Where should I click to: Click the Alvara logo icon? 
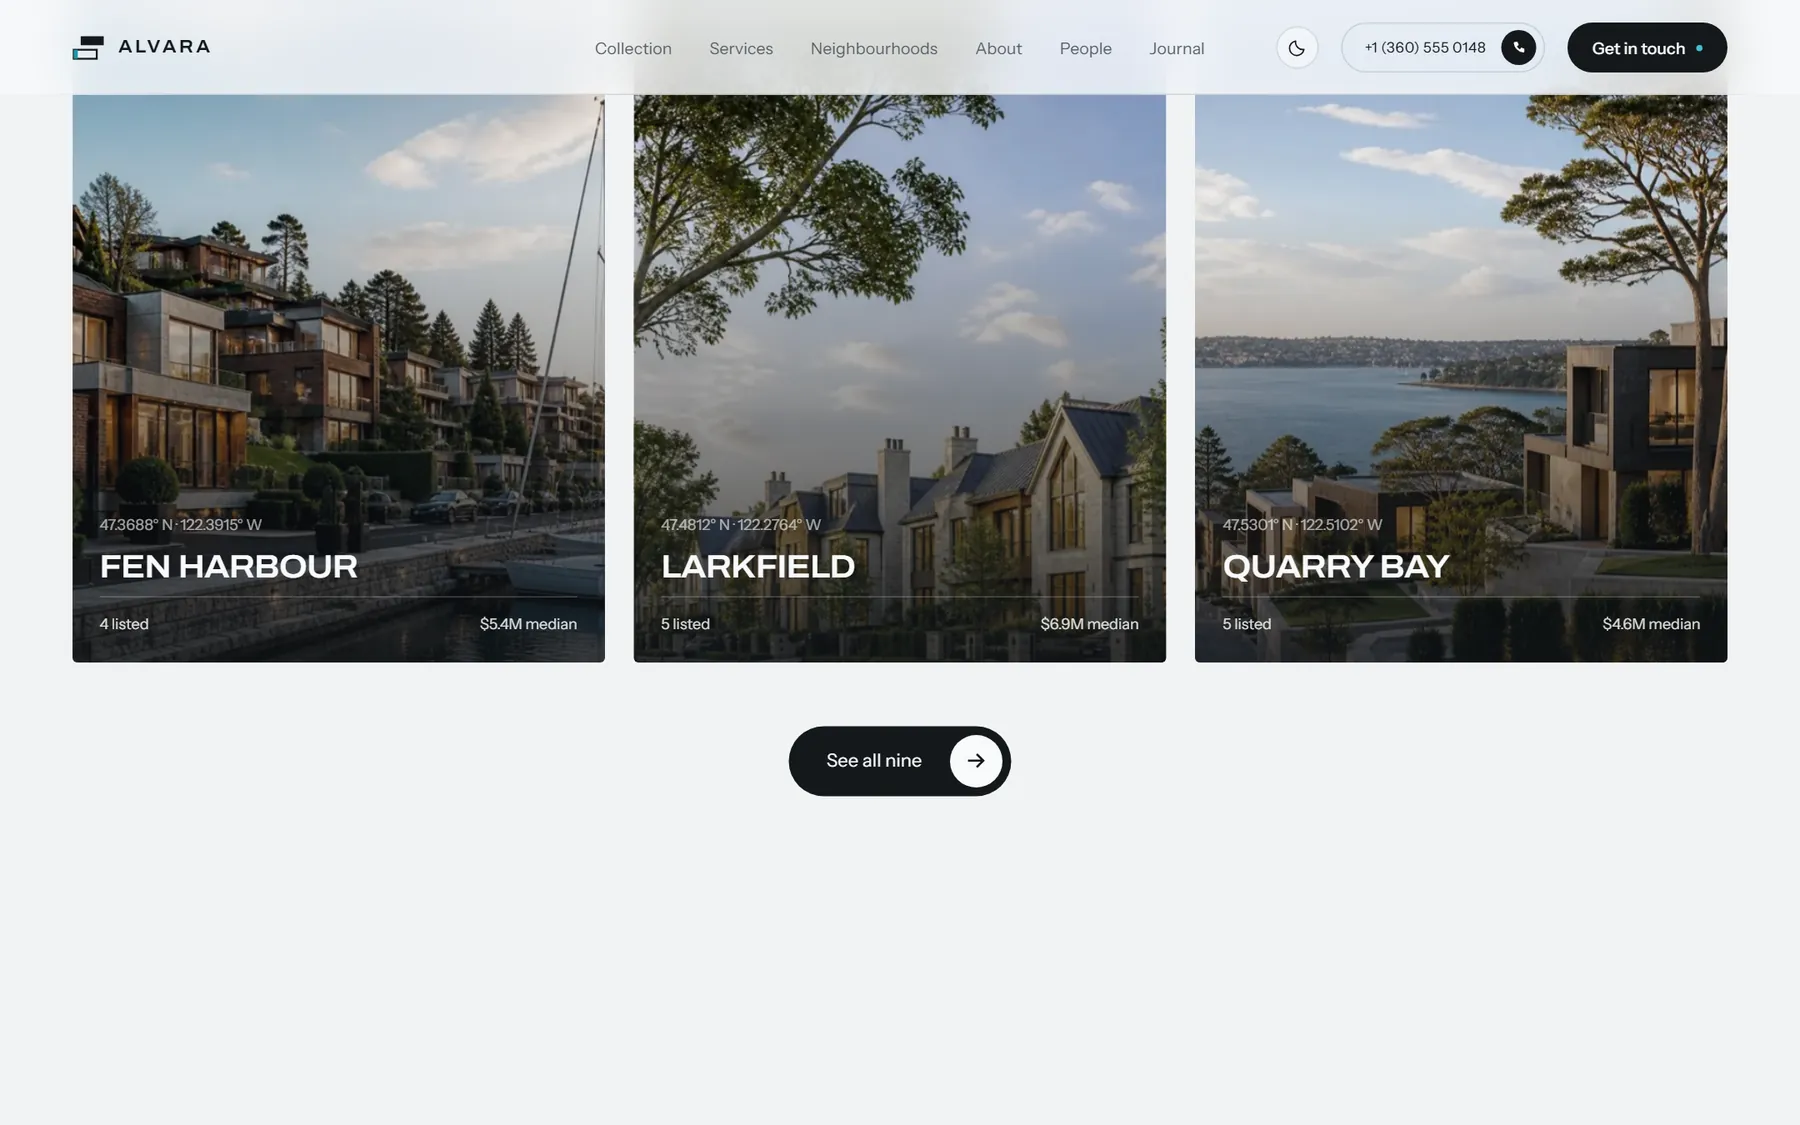click(x=88, y=48)
